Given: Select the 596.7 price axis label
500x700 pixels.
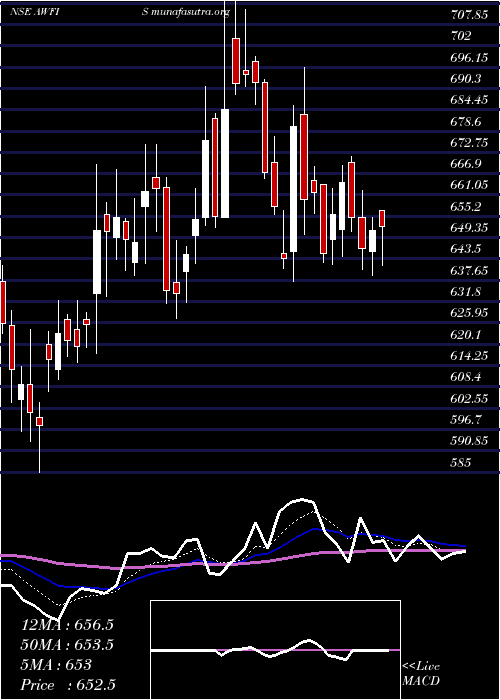Looking at the screenshot, I should click(466, 420).
